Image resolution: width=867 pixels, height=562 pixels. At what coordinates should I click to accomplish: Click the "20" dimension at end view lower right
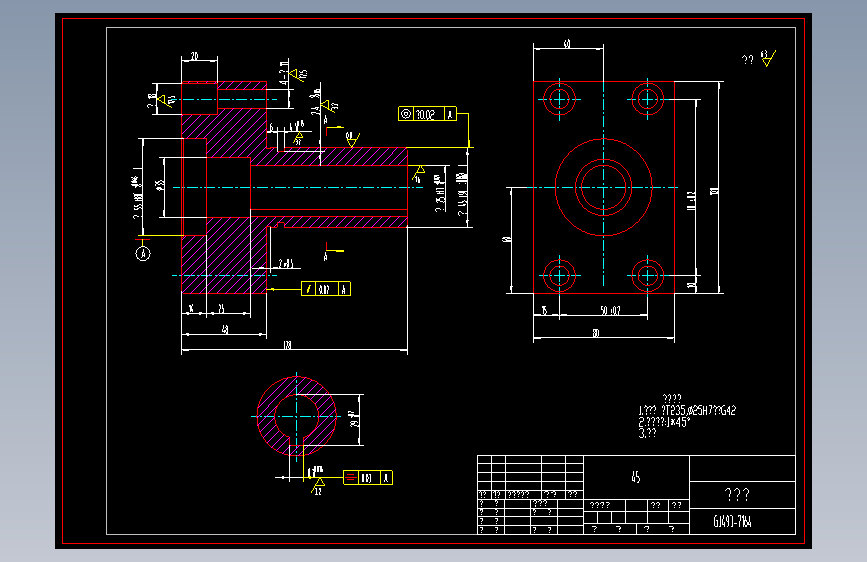point(691,286)
